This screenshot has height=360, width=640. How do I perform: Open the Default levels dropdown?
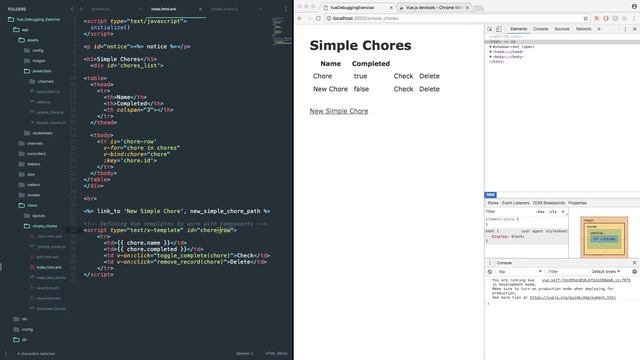(x=606, y=271)
